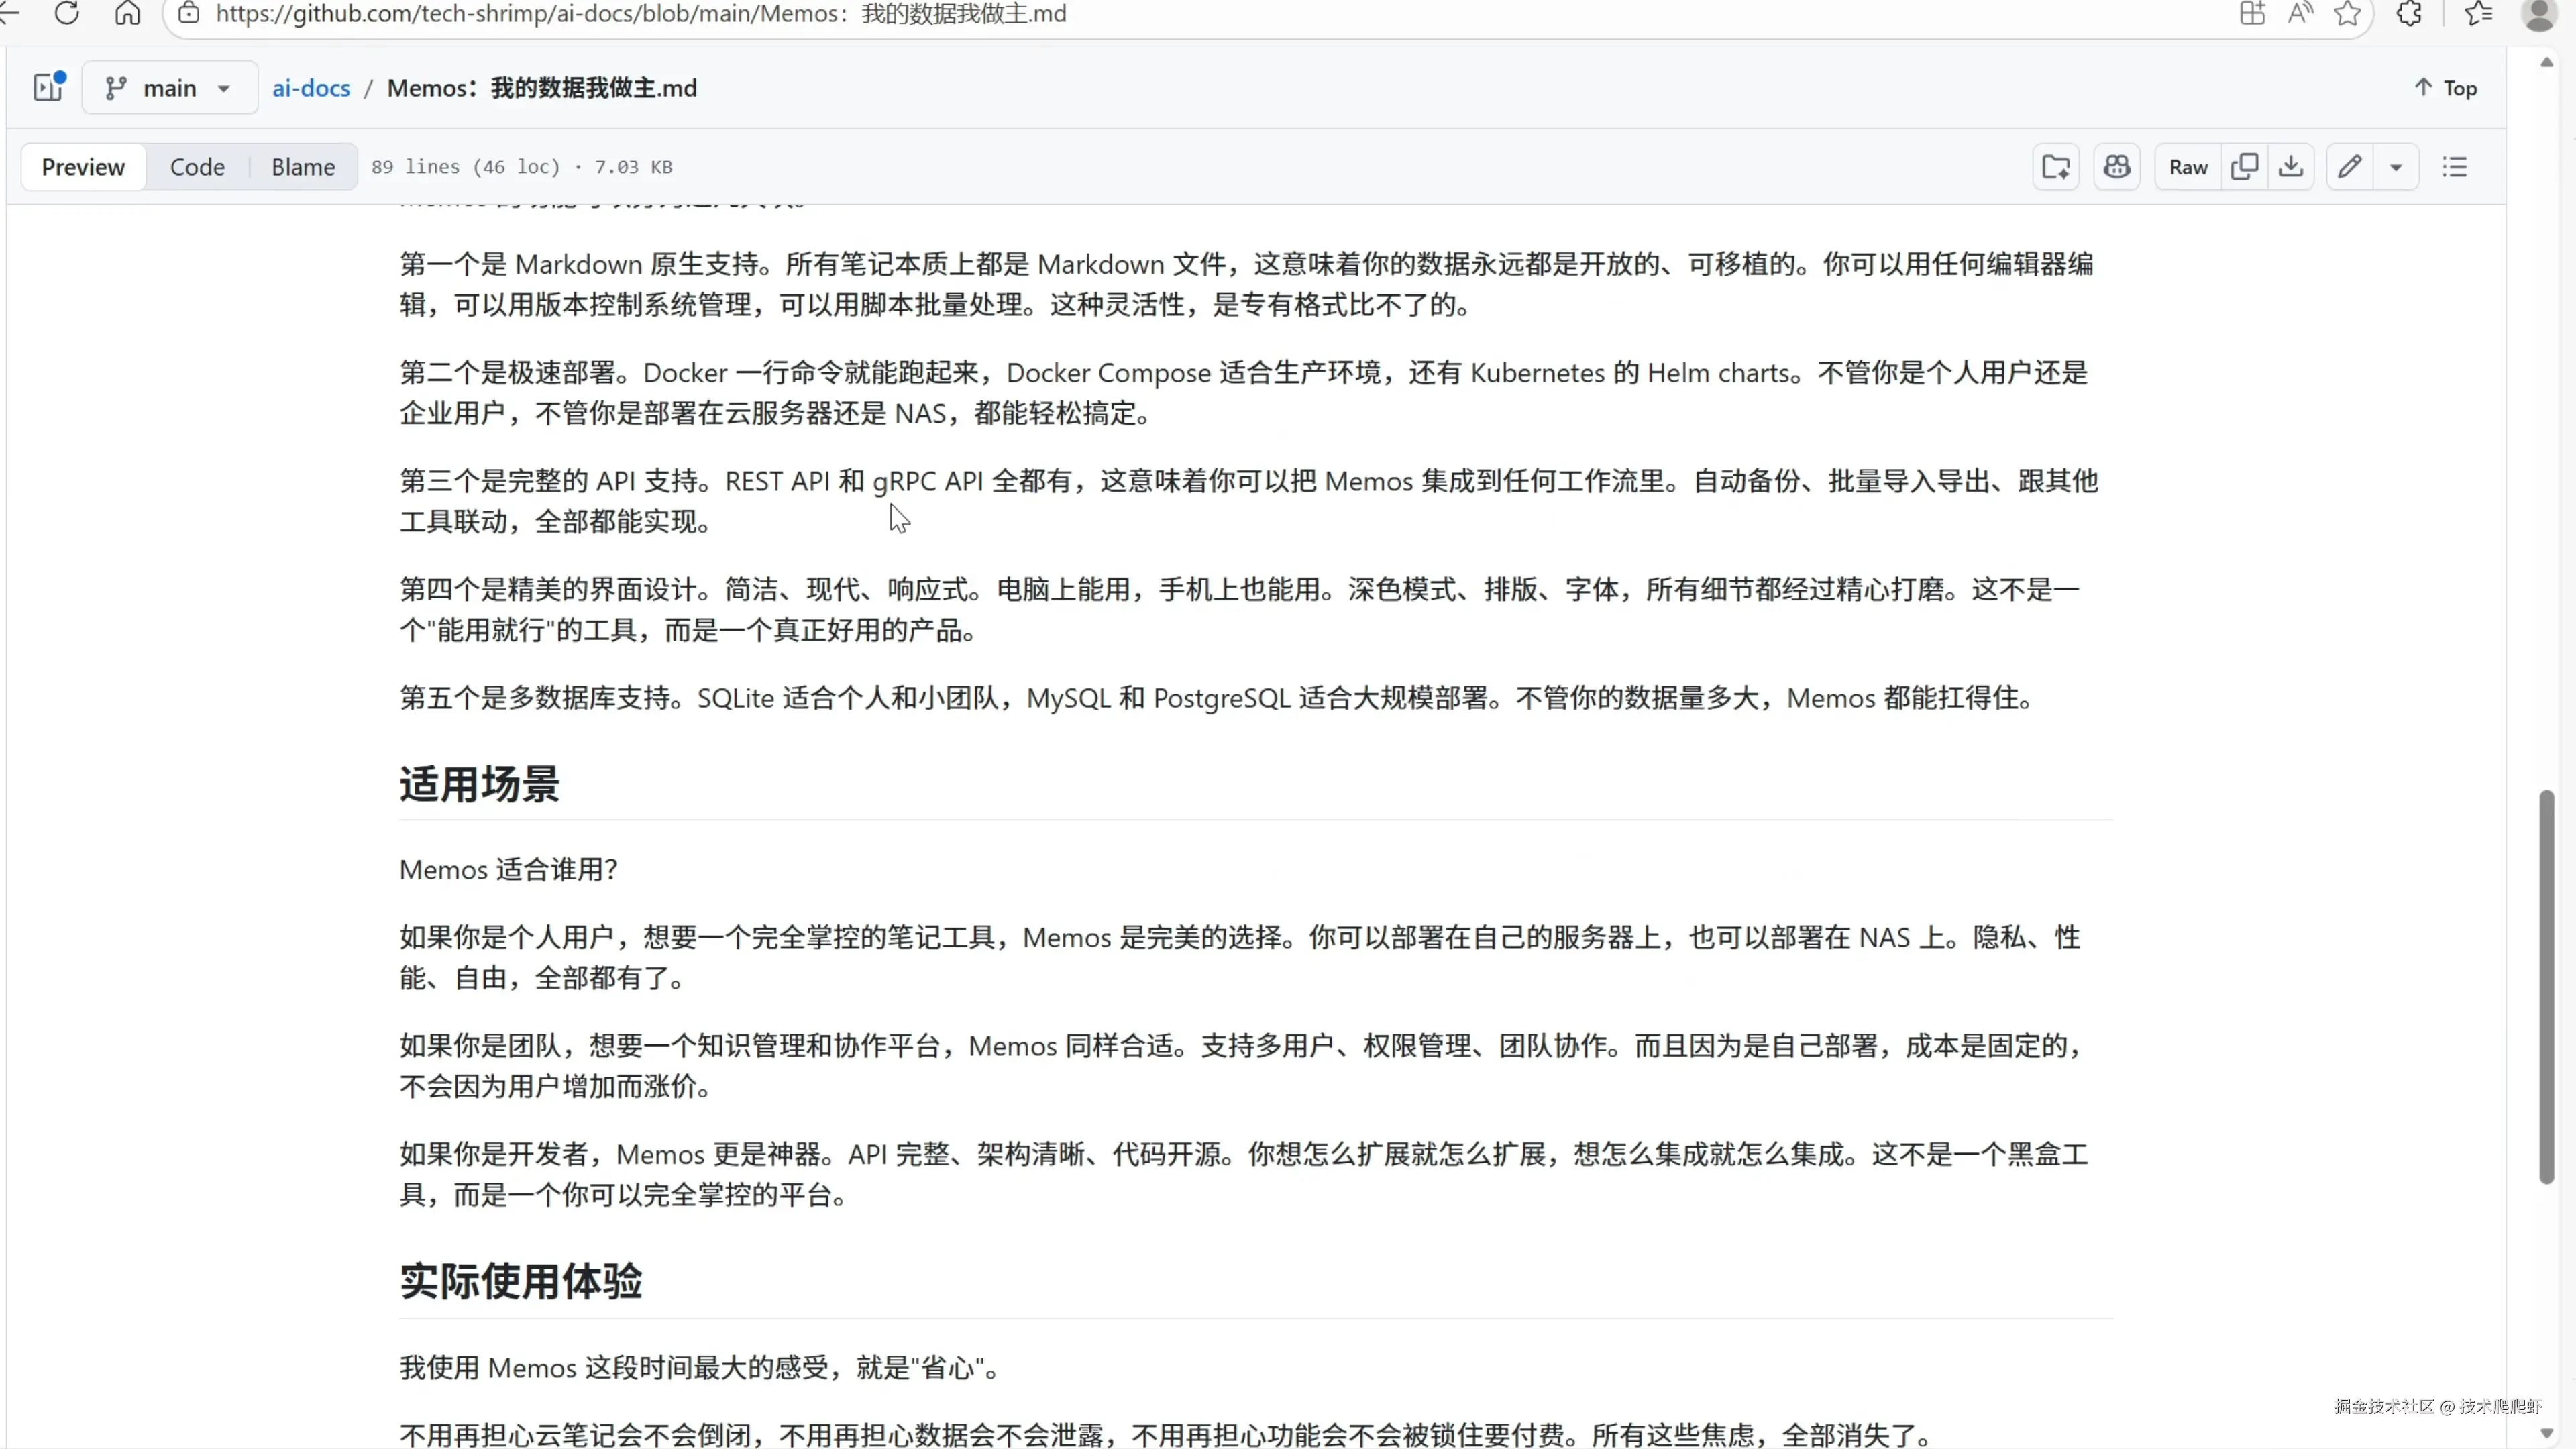Click the browser home icon
This screenshot has width=2576, height=1449.
[127, 14]
